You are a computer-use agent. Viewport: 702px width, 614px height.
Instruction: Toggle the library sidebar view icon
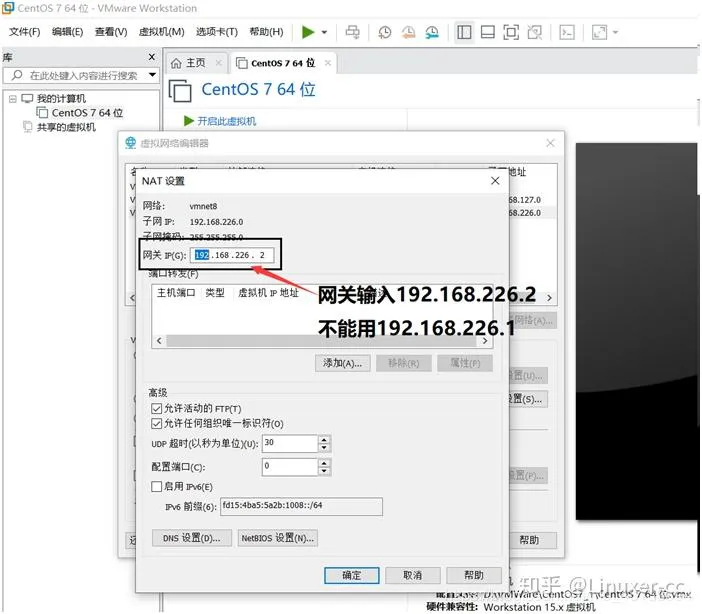[x=464, y=32]
